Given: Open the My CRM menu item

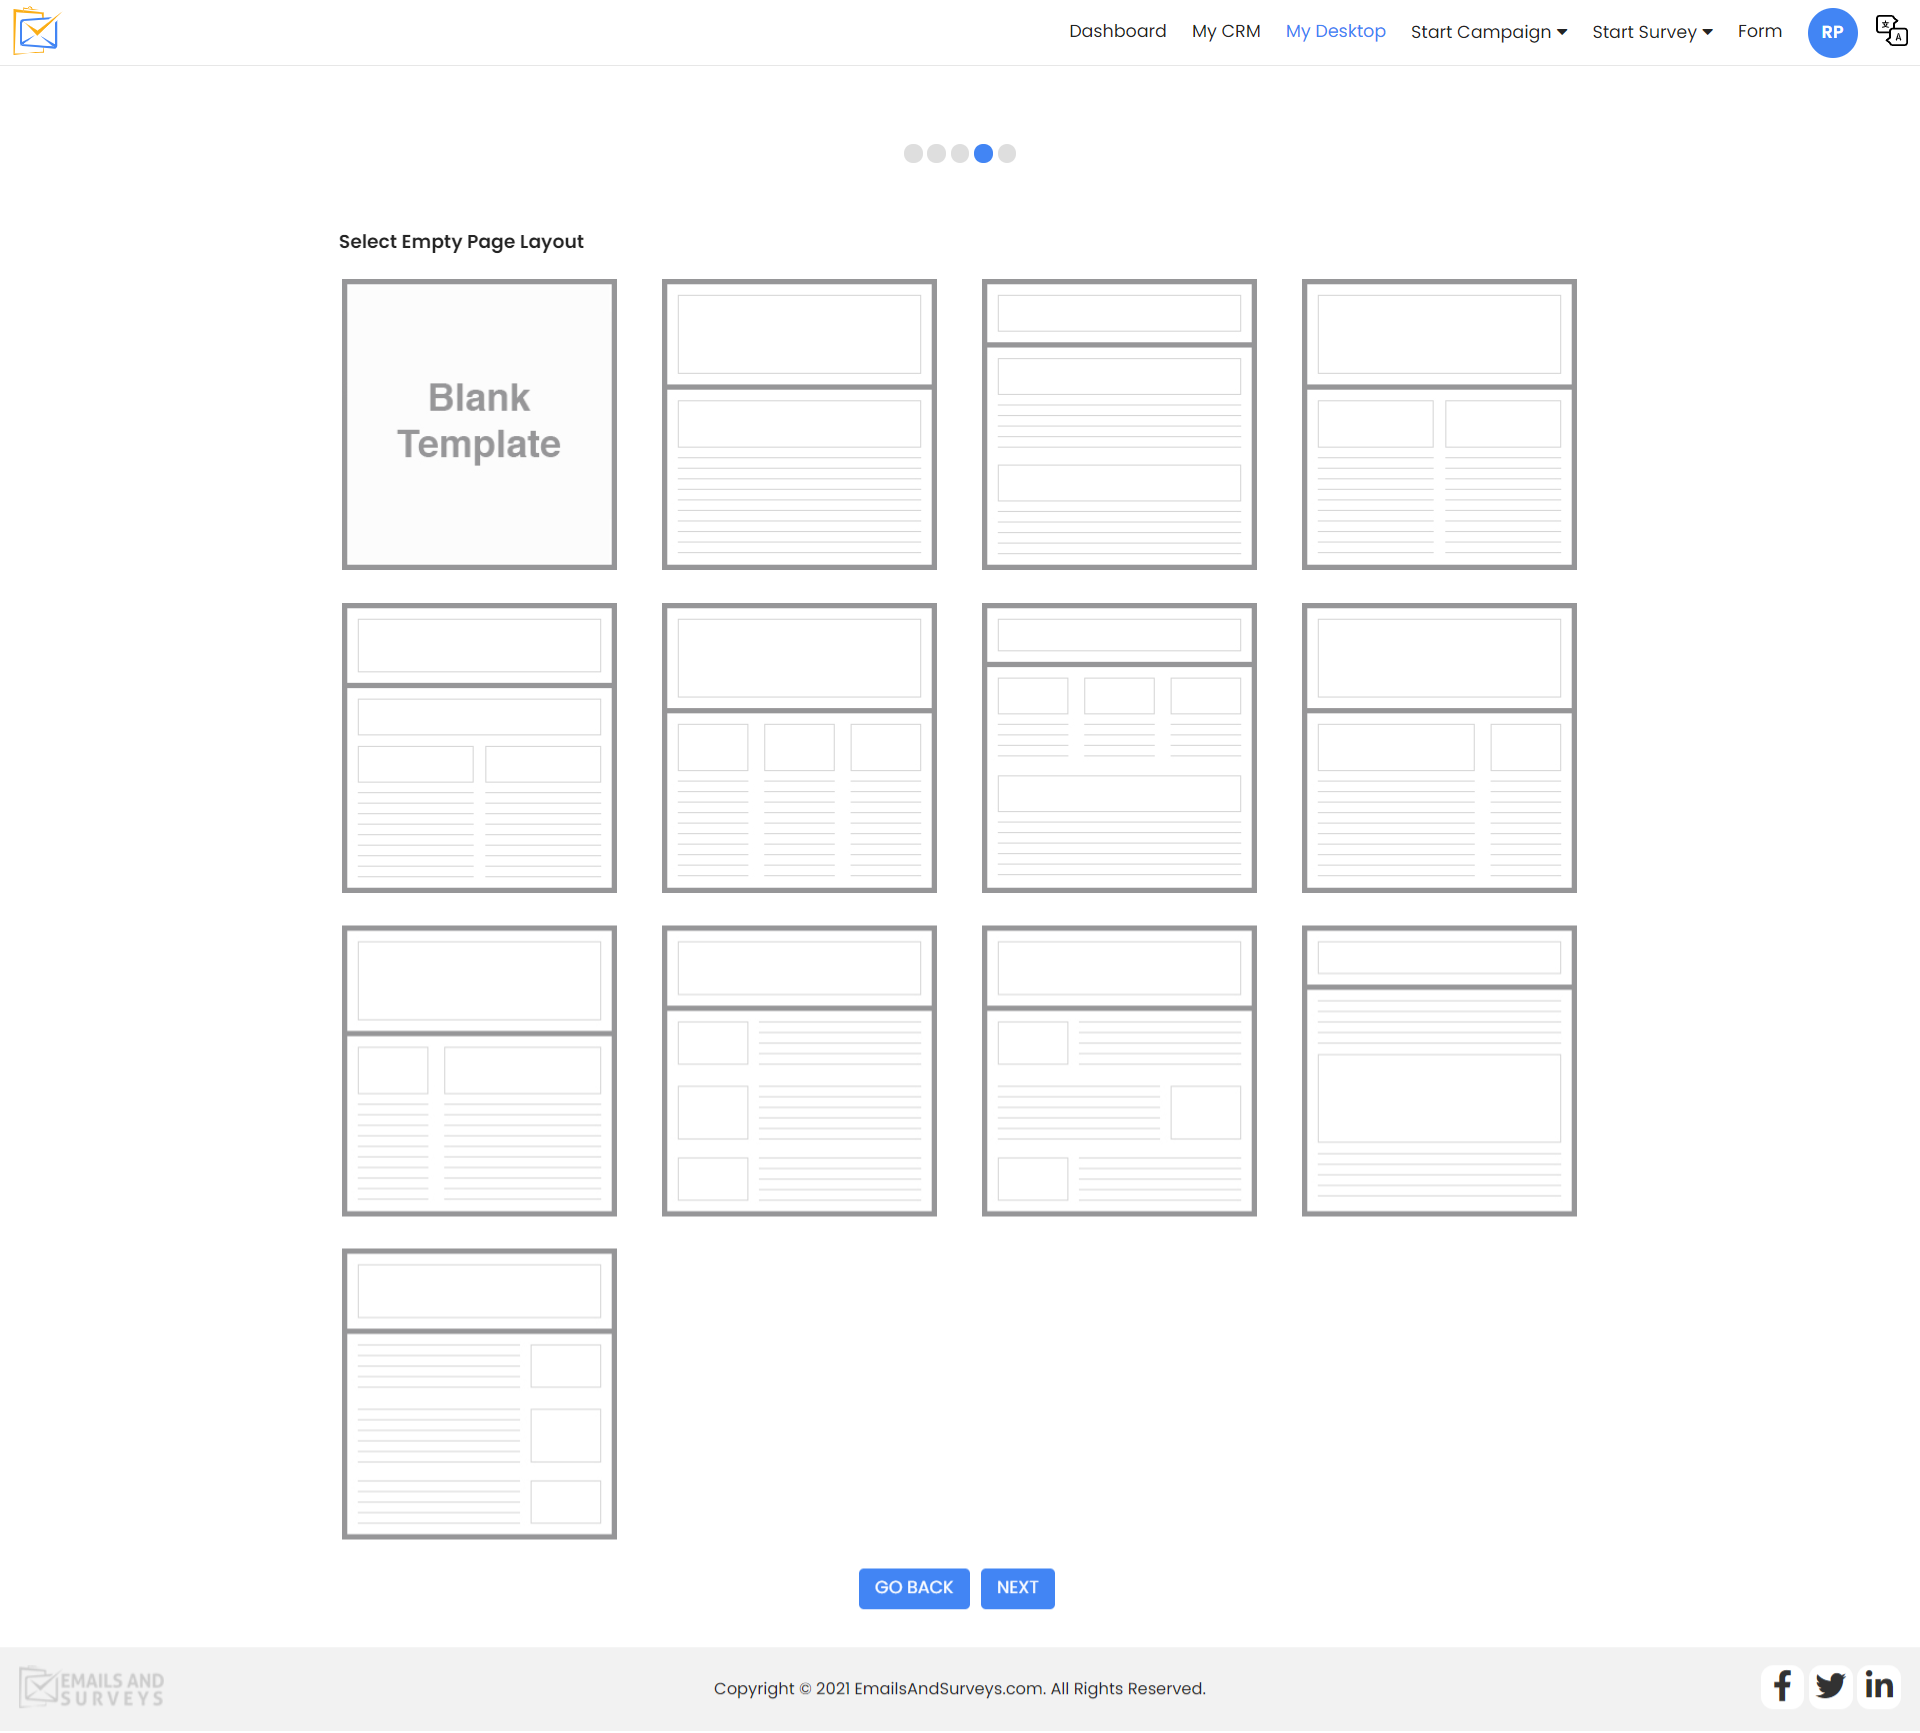Looking at the screenshot, I should [x=1225, y=31].
